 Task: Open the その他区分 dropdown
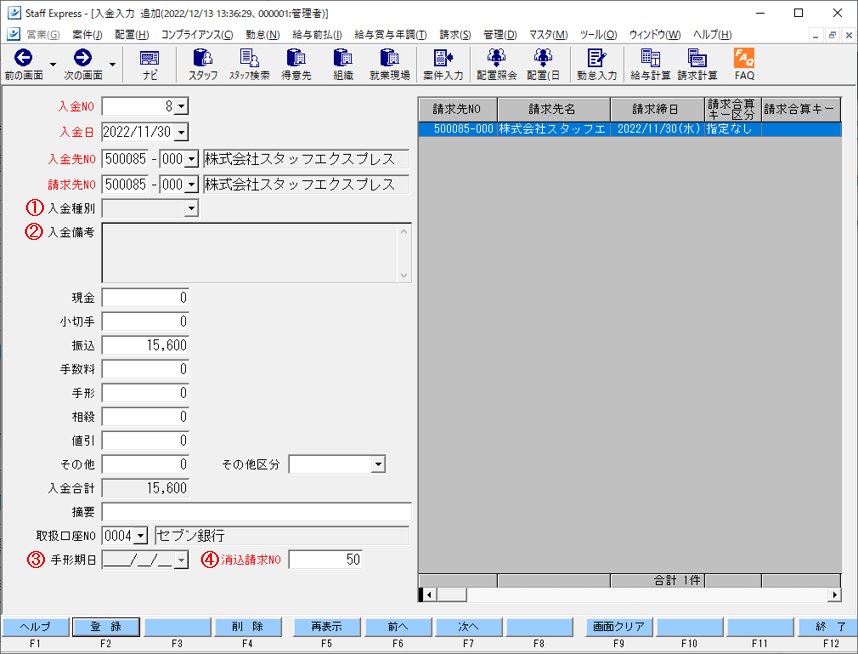pyautogui.click(x=378, y=465)
